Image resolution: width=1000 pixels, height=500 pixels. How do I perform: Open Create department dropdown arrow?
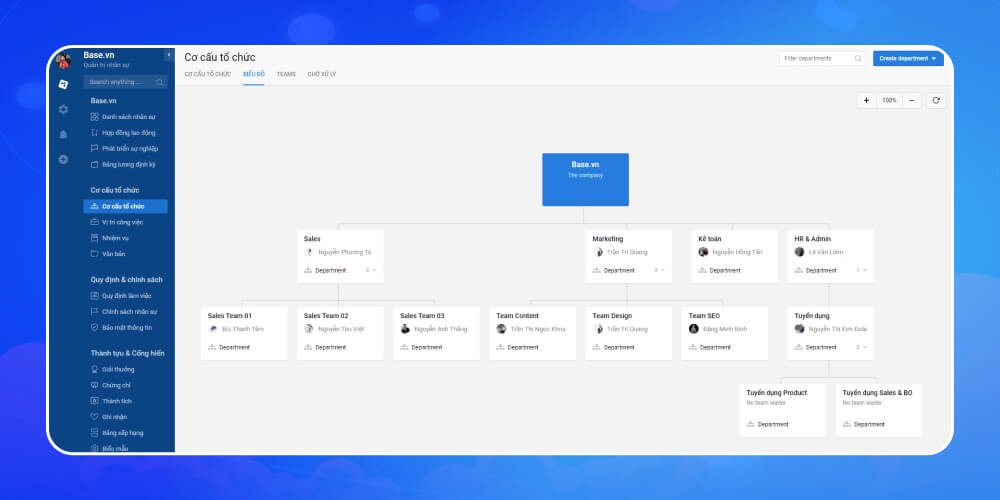pos(934,59)
